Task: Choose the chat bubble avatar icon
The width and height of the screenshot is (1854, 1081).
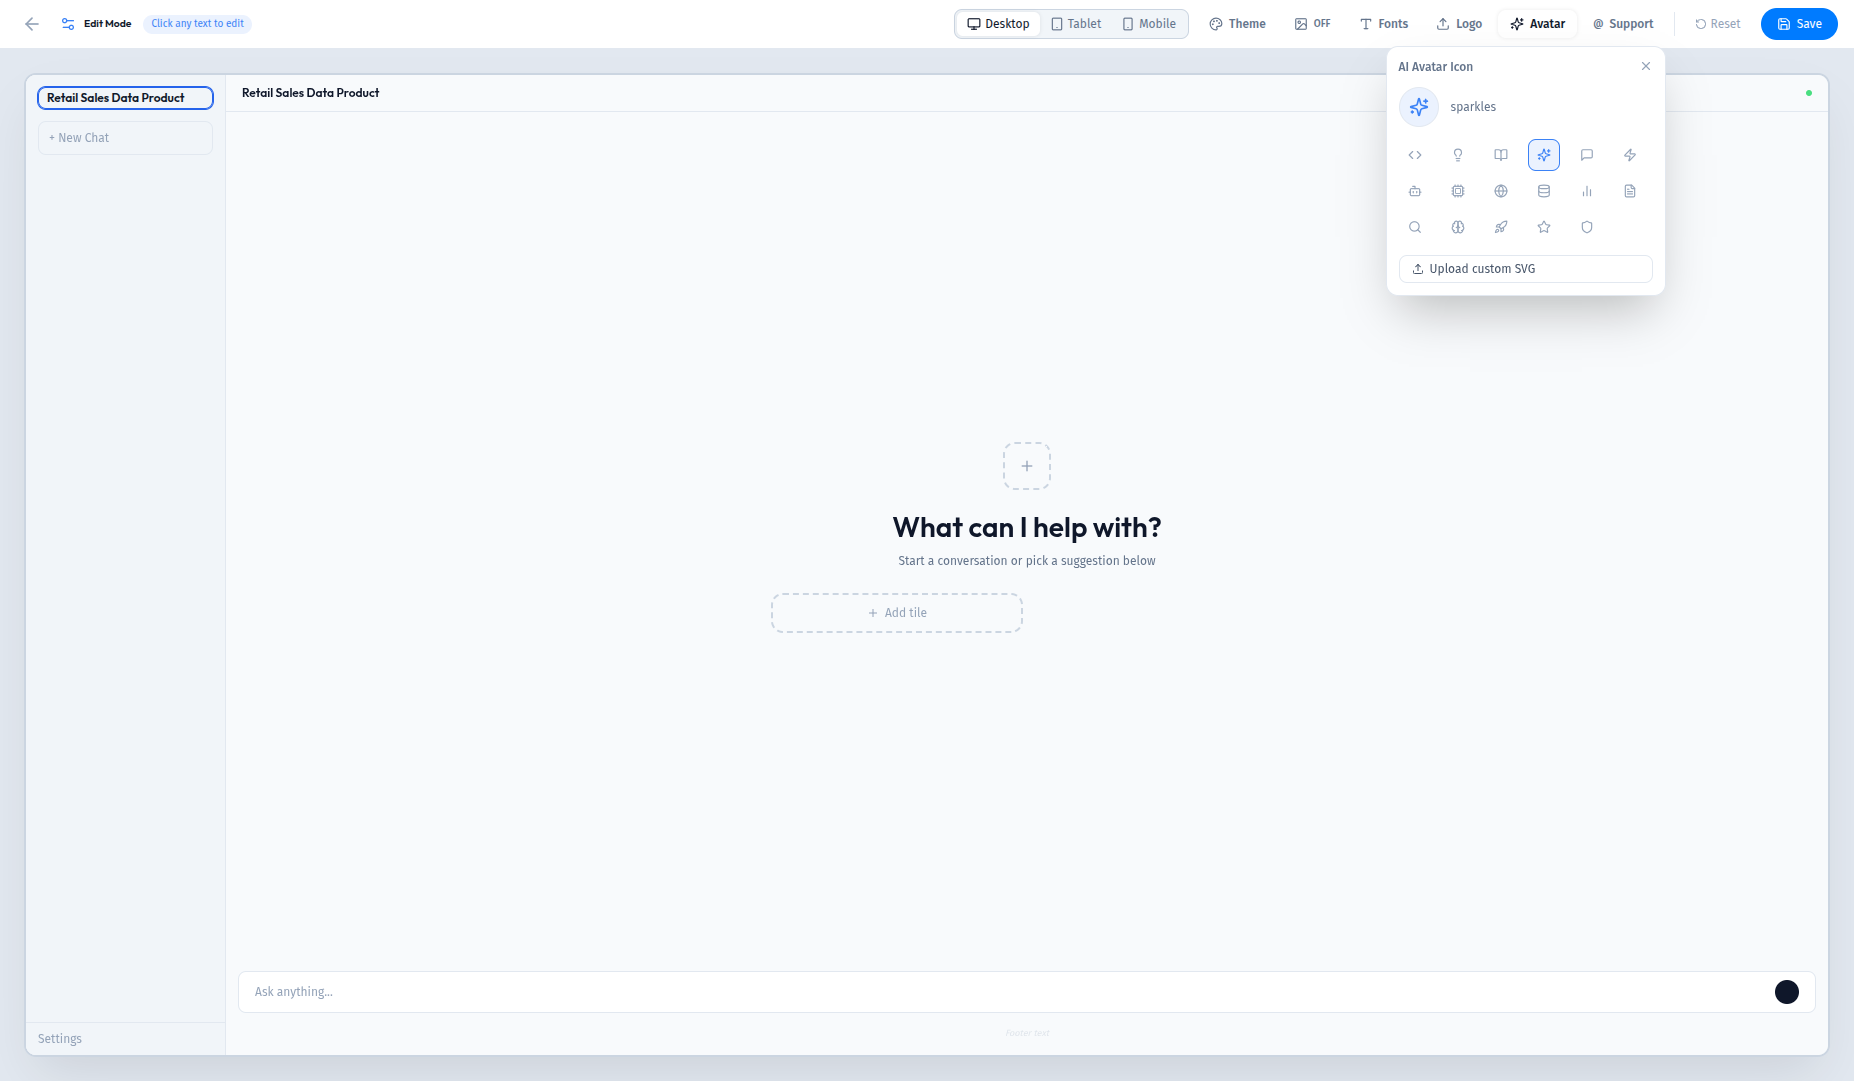Action: pyautogui.click(x=1587, y=155)
